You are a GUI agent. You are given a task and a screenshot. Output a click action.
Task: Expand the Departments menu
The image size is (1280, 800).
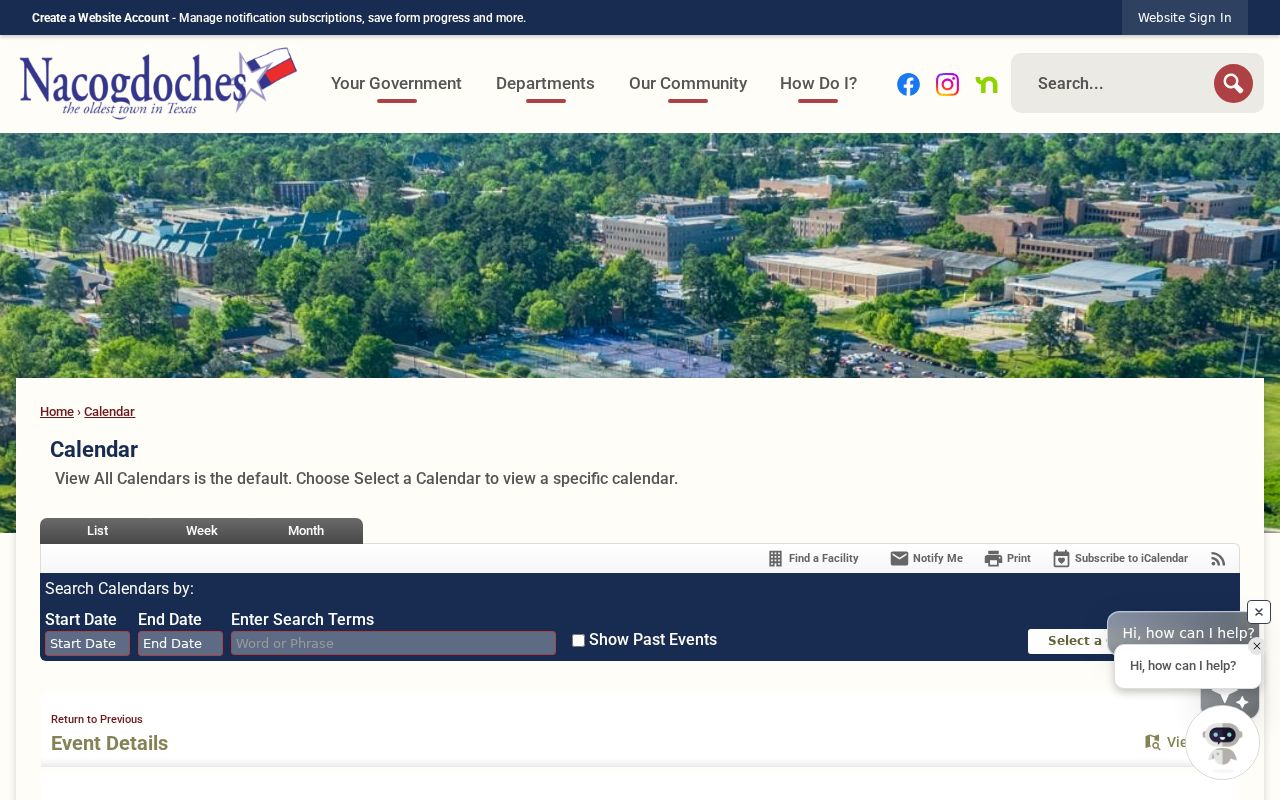tap(545, 84)
